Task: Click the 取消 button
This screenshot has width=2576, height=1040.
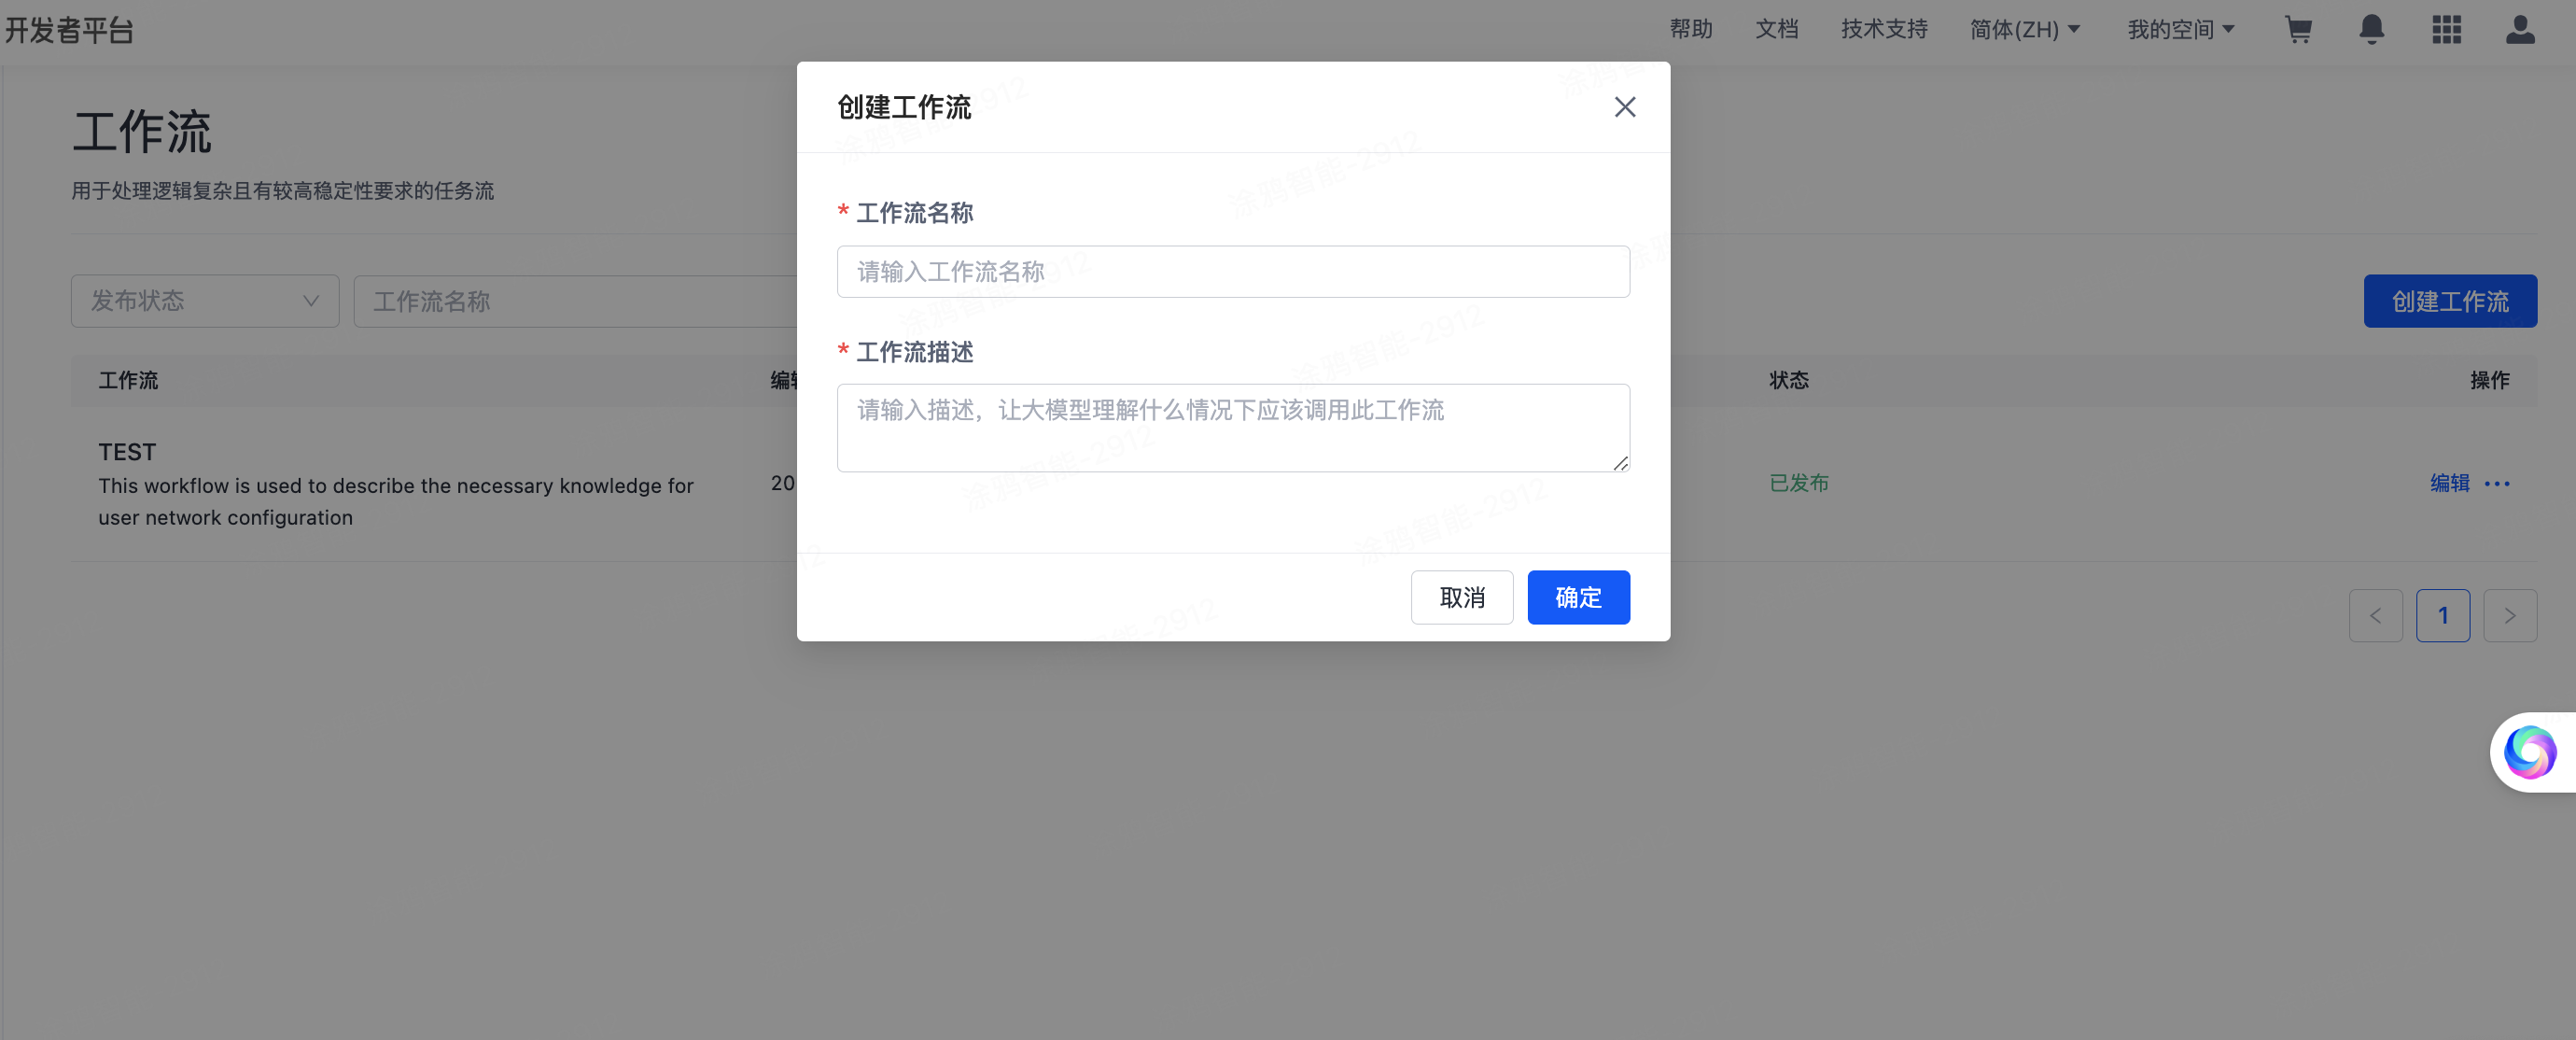Action: pyautogui.click(x=1462, y=598)
